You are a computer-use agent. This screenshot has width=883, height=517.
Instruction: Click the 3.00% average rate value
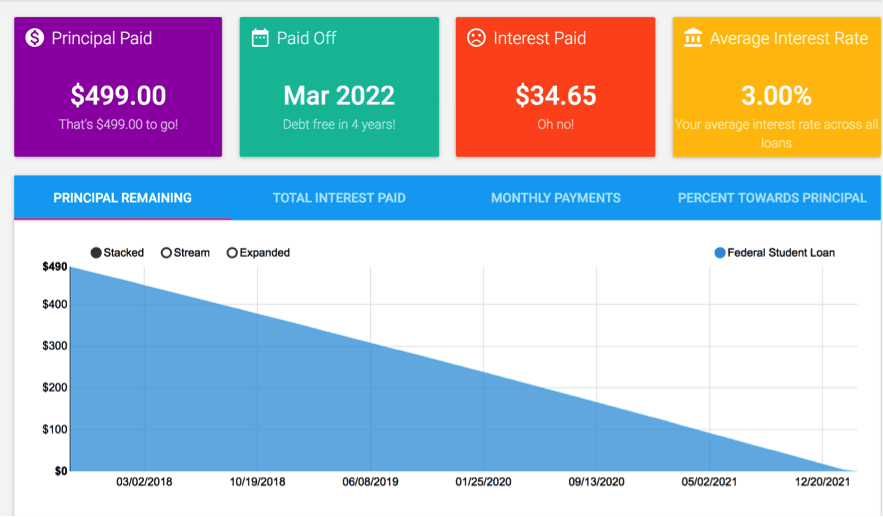[x=776, y=96]
